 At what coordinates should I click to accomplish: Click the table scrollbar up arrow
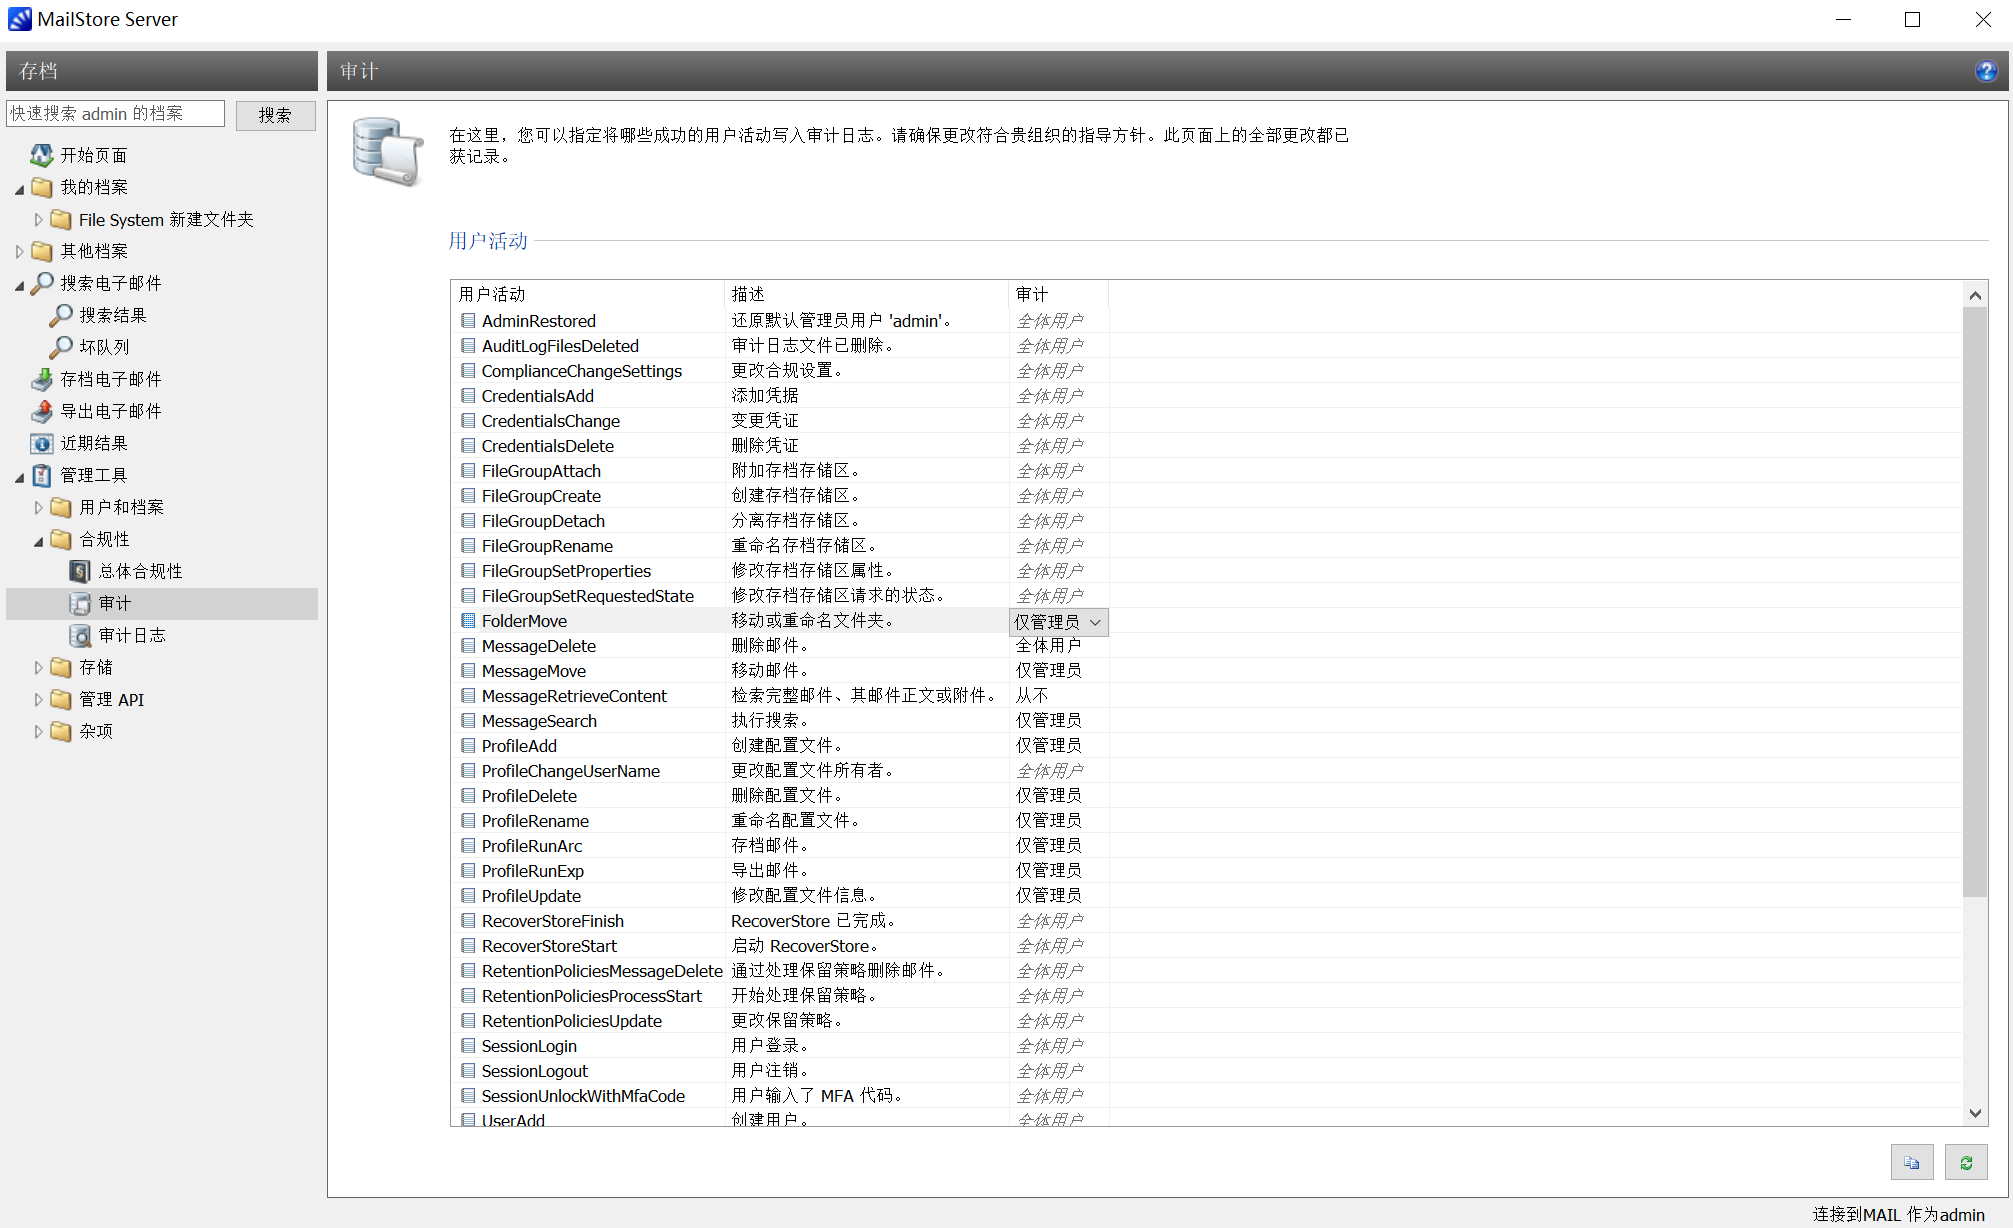(x=1975, y=295)
